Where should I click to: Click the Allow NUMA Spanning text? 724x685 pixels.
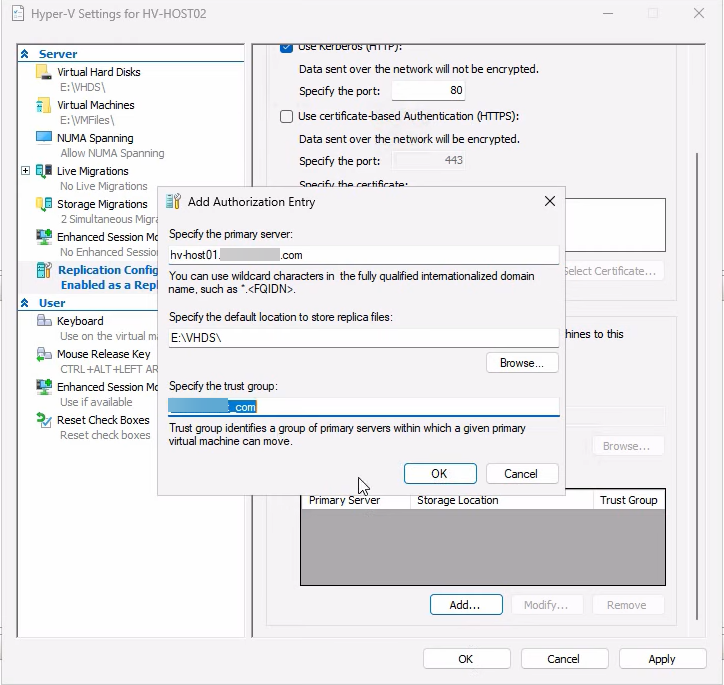[x=112, y=153]
